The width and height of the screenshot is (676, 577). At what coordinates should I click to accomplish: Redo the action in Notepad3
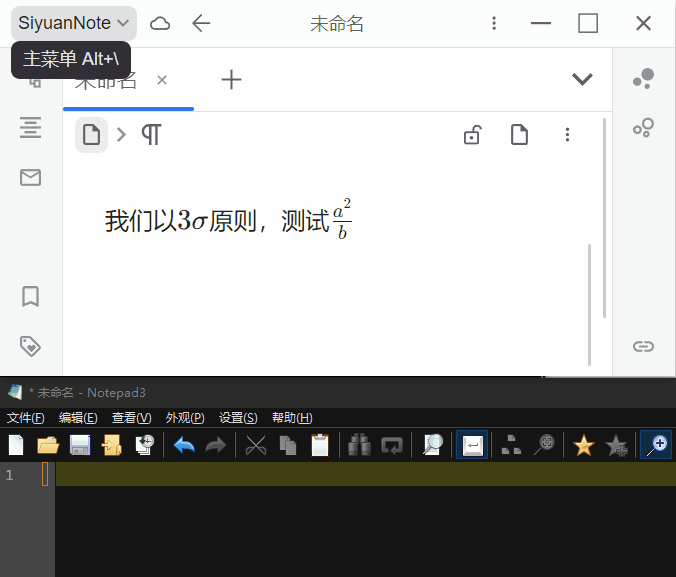click(216, 445)
